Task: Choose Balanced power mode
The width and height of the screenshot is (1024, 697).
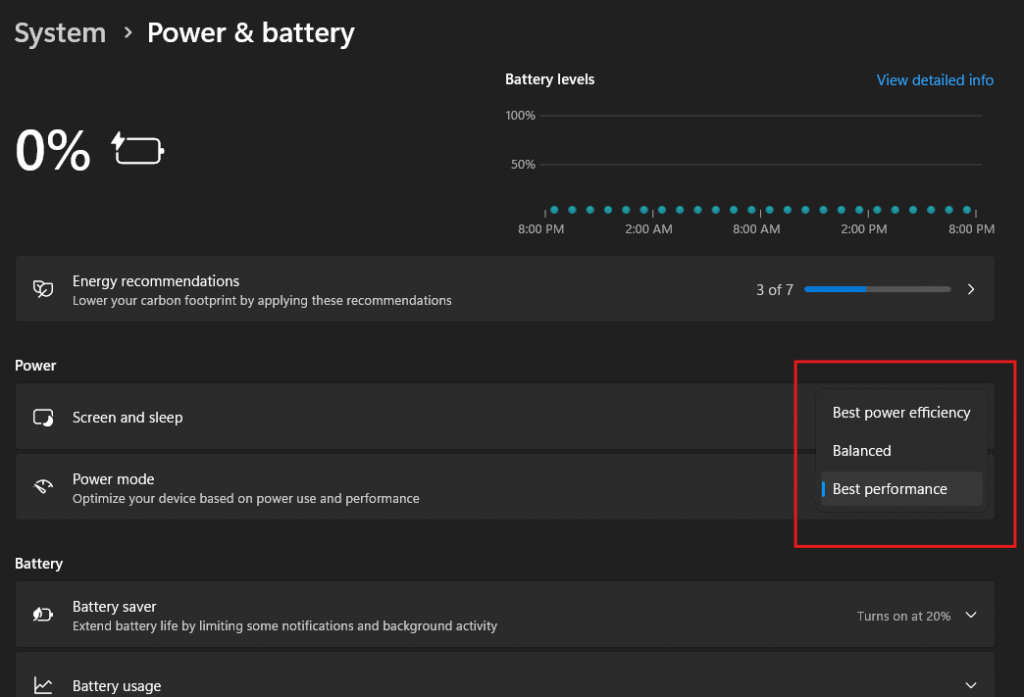Action: [862, 450]
